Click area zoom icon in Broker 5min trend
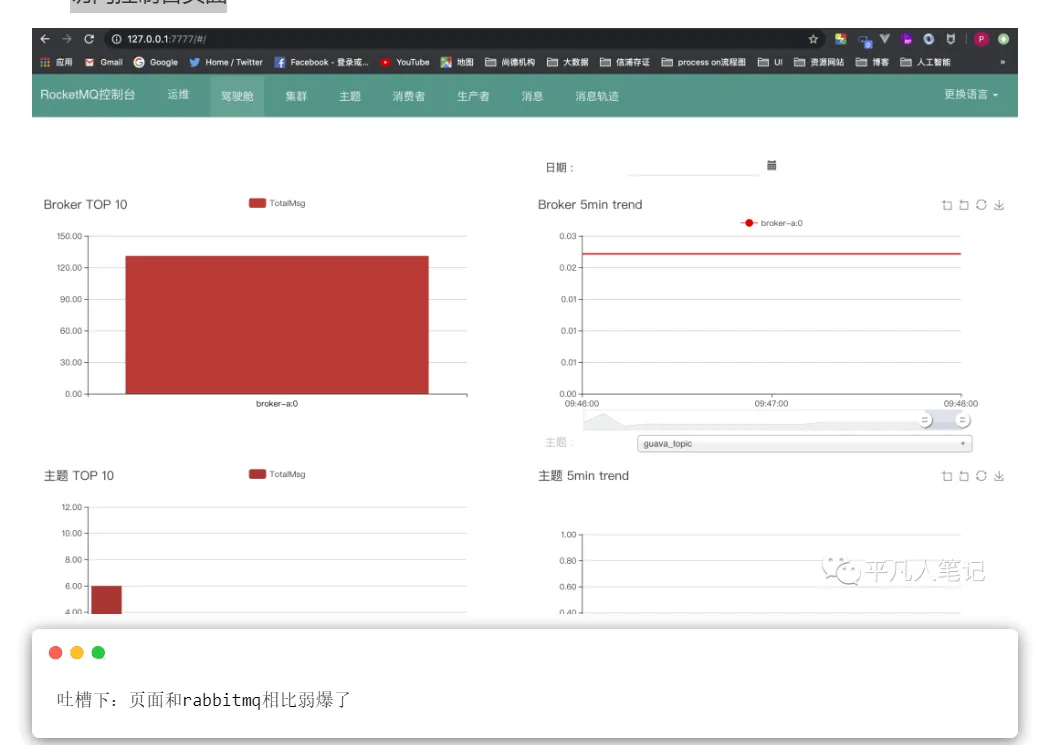The width and height of the screenshot is (1051, 745). click(946, 205)
